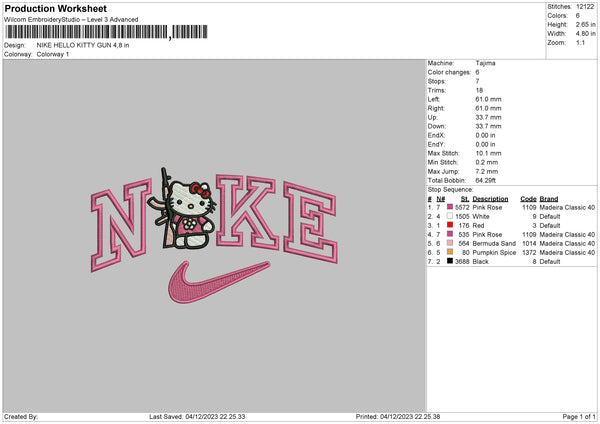Click the letter N in the design
This screenshot has width=600, height=424.
pos(120,225)
